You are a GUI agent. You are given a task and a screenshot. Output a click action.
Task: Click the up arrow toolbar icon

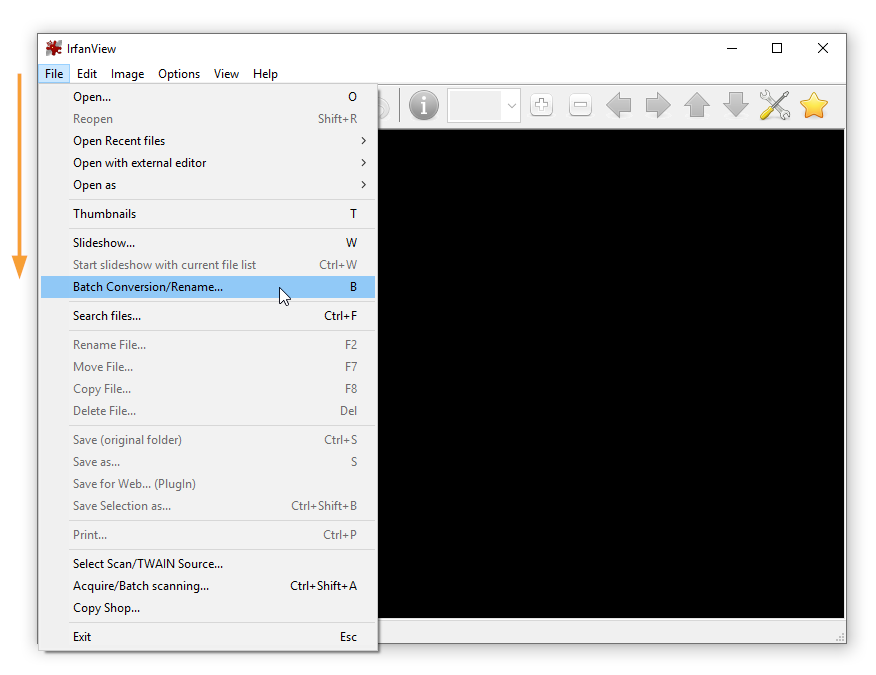tap(697, 105)
